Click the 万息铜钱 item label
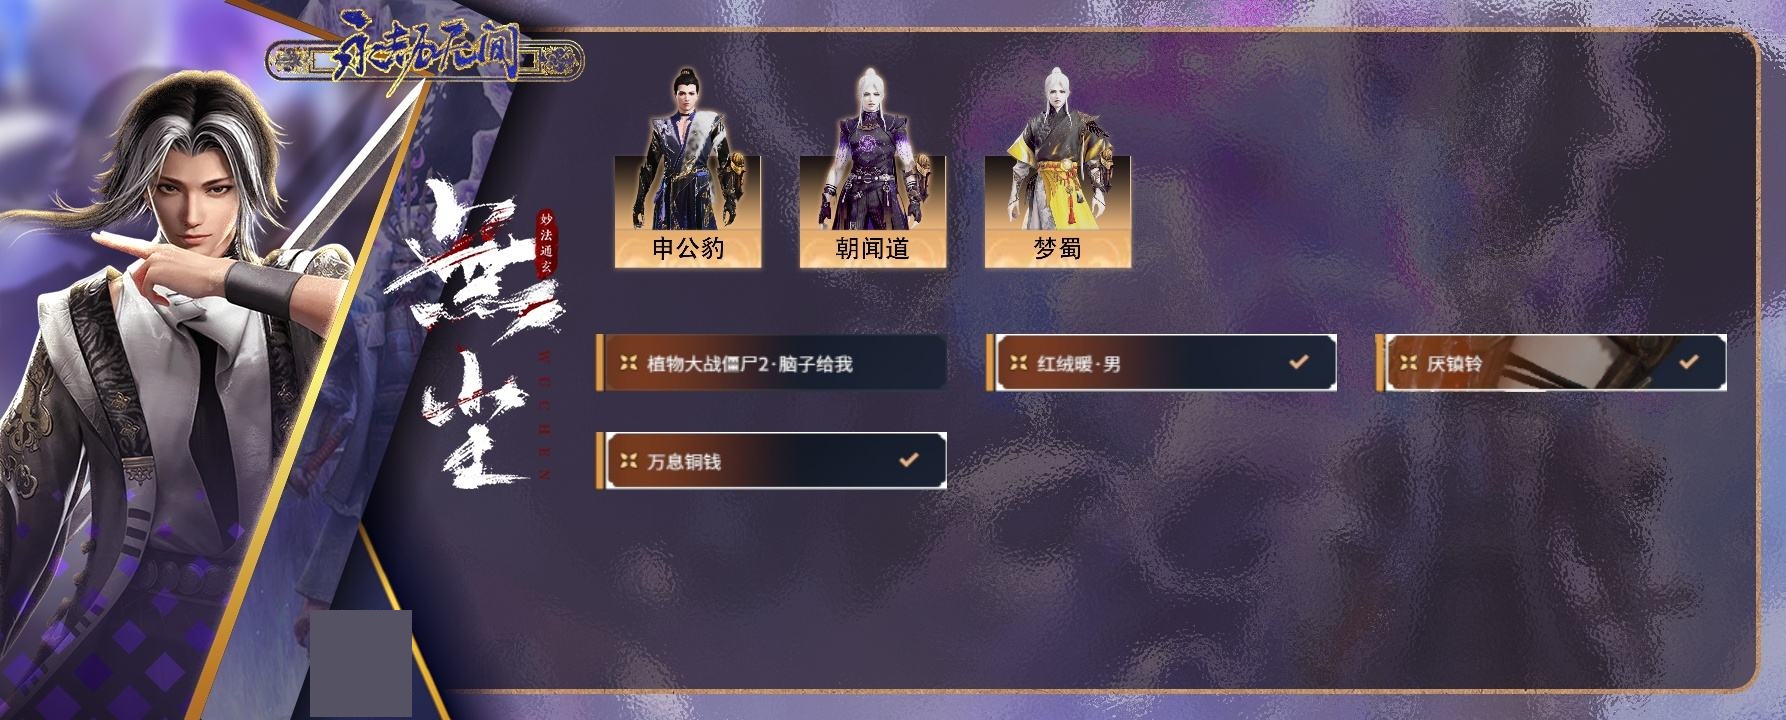Image resolution: width=1786 pixels, height=720 pixels. coord(684,462)
